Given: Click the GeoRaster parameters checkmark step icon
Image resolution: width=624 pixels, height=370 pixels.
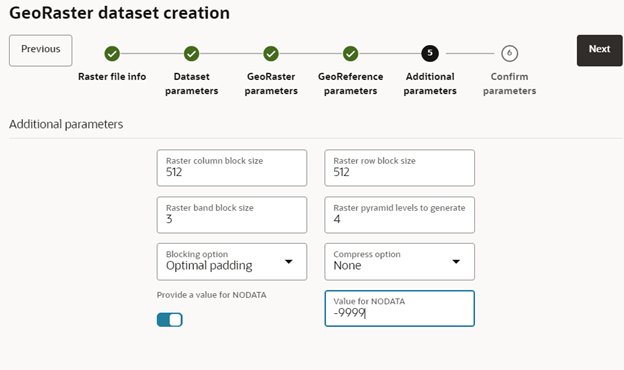Looking at the screenshot, I should pos(271,53).
